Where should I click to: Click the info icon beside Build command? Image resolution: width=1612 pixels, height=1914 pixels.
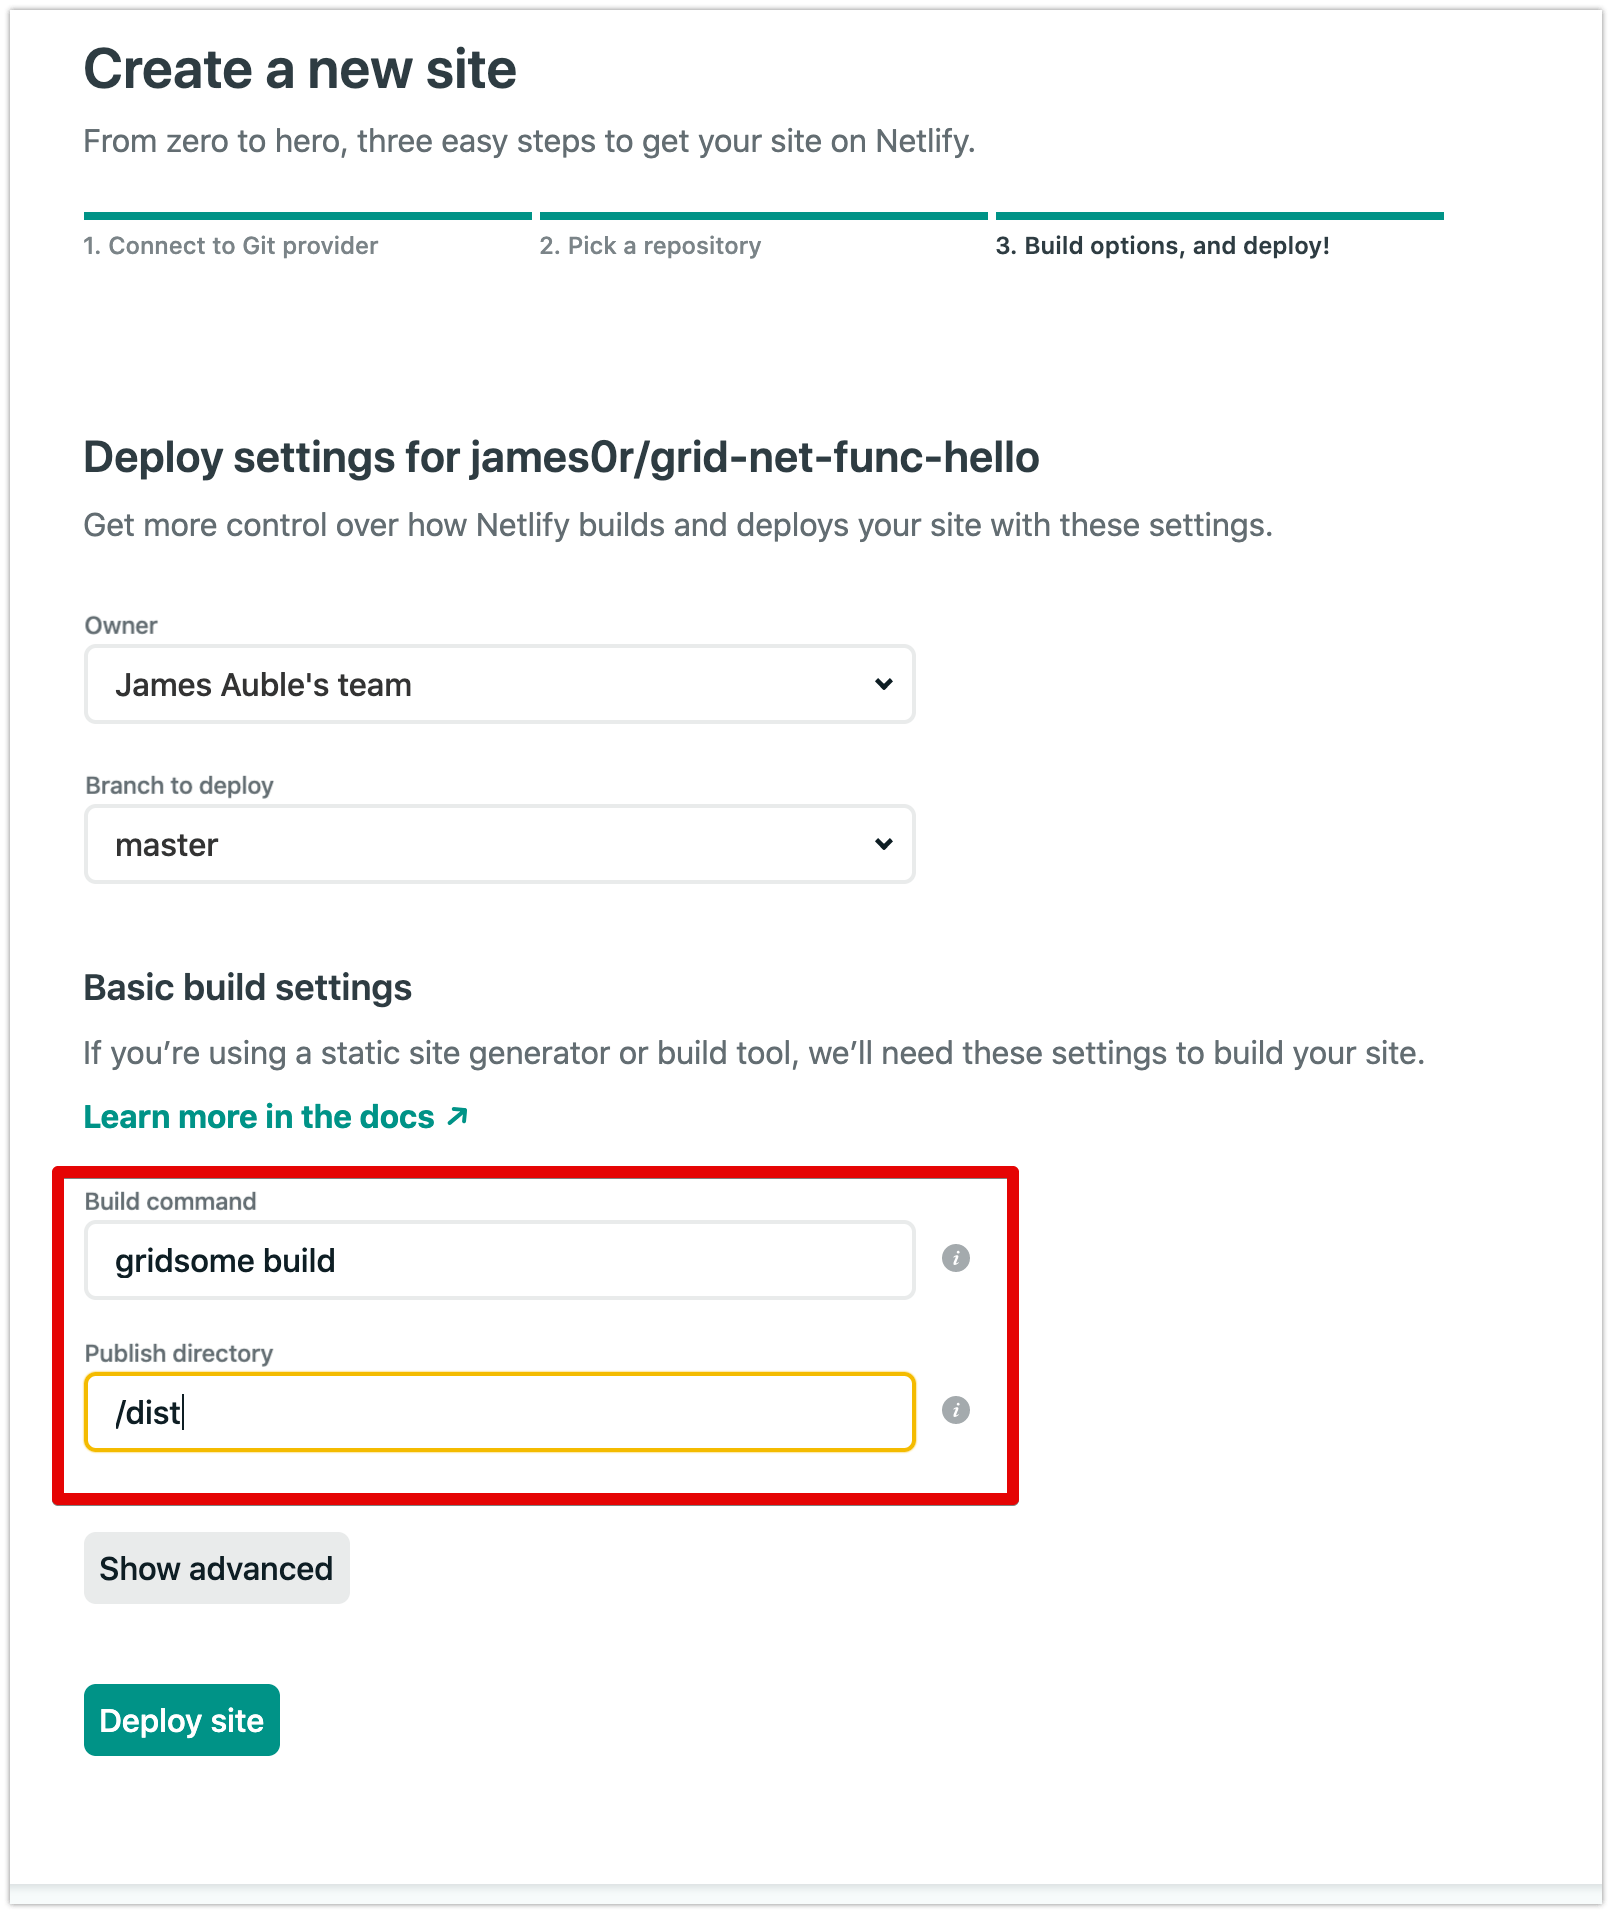click(957, 1259)
